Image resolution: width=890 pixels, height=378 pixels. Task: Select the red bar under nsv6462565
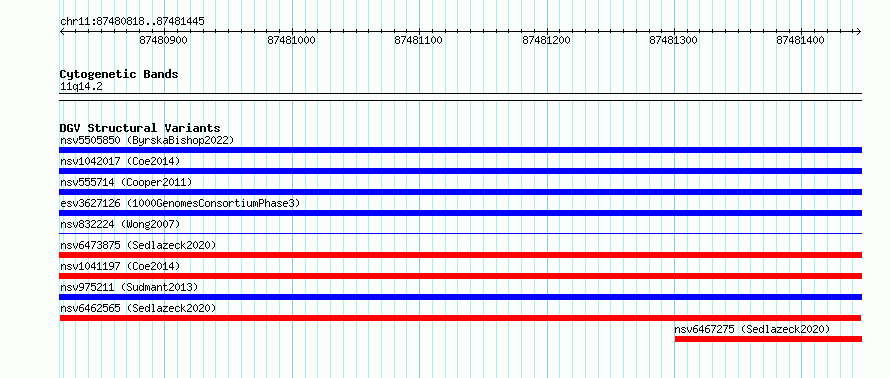coord(460,318)
